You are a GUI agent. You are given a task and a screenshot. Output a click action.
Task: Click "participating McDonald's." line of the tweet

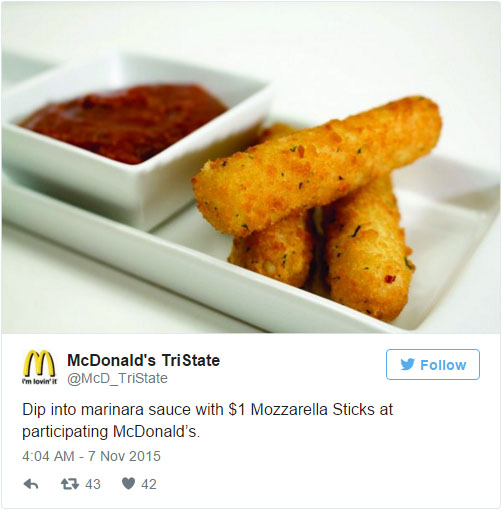pos(111,431)
